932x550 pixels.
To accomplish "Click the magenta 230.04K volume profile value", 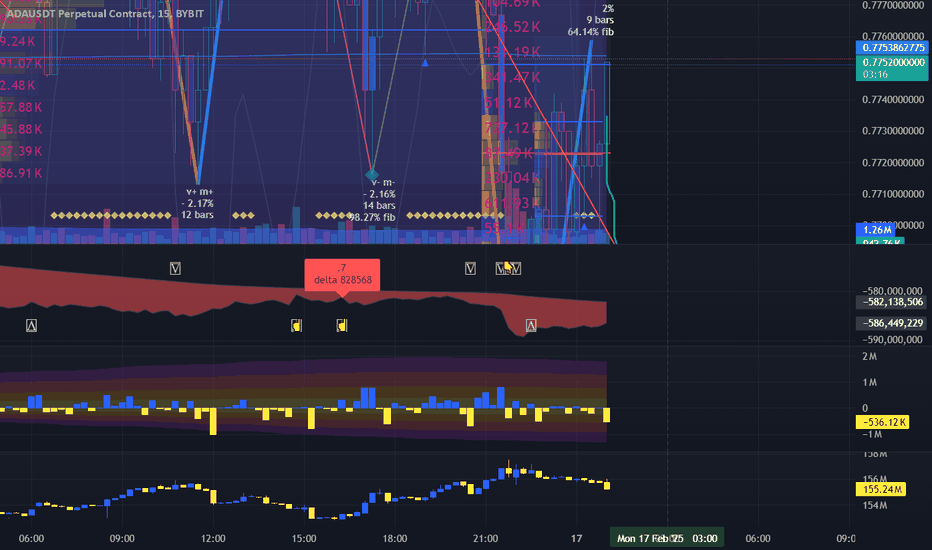I will point(512,178).
